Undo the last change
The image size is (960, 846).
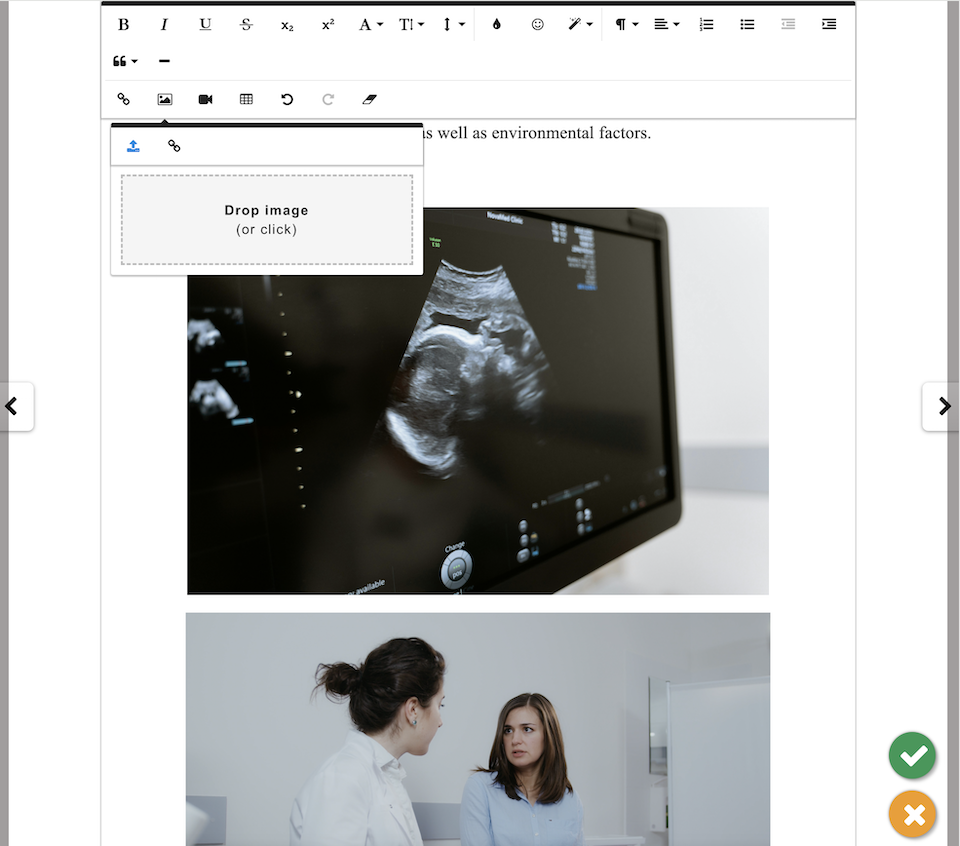pos(287,99)
